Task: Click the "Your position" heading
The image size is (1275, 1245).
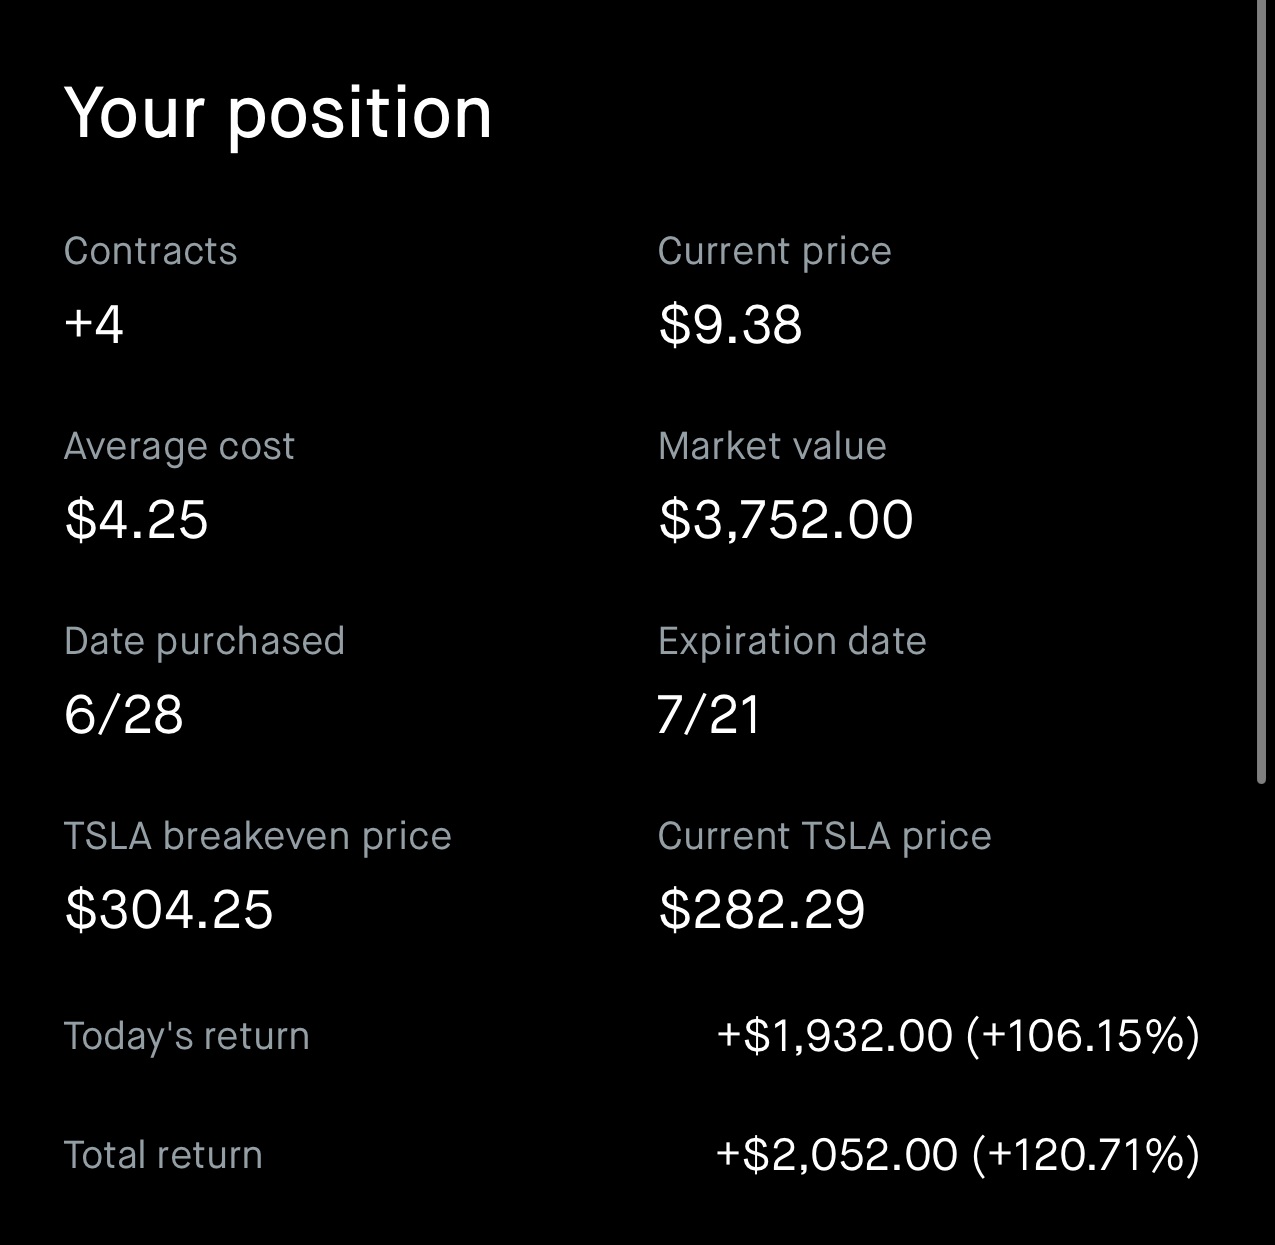Action: 278,113
